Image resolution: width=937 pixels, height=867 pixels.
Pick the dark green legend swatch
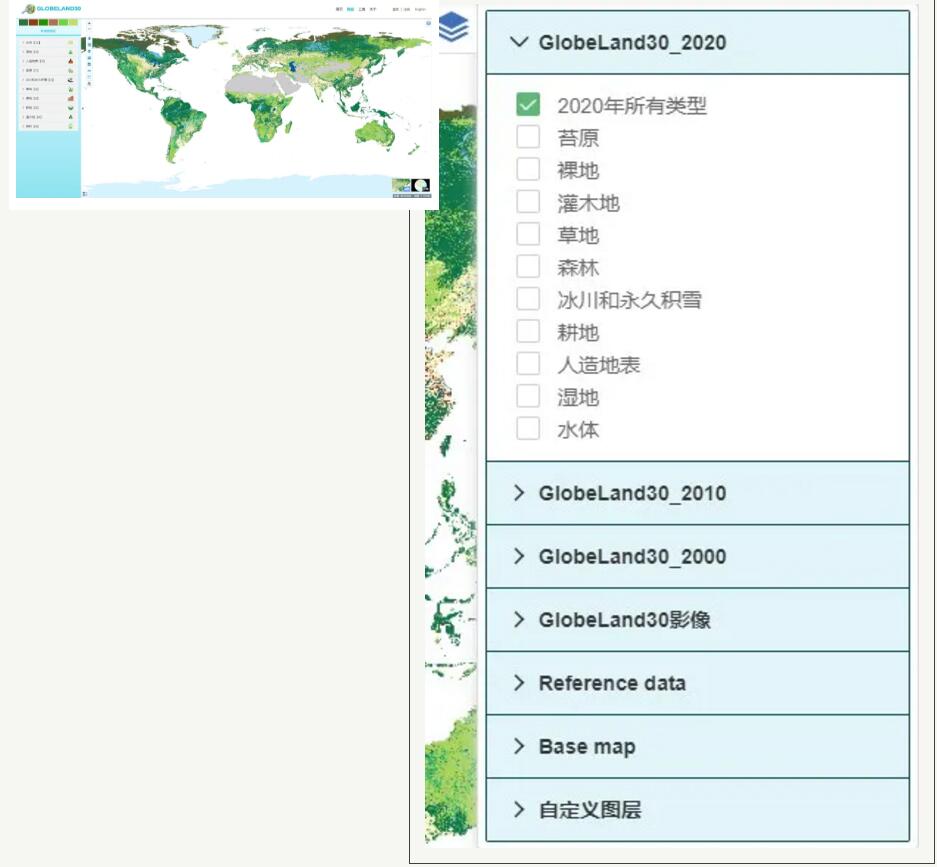(23, 22)
